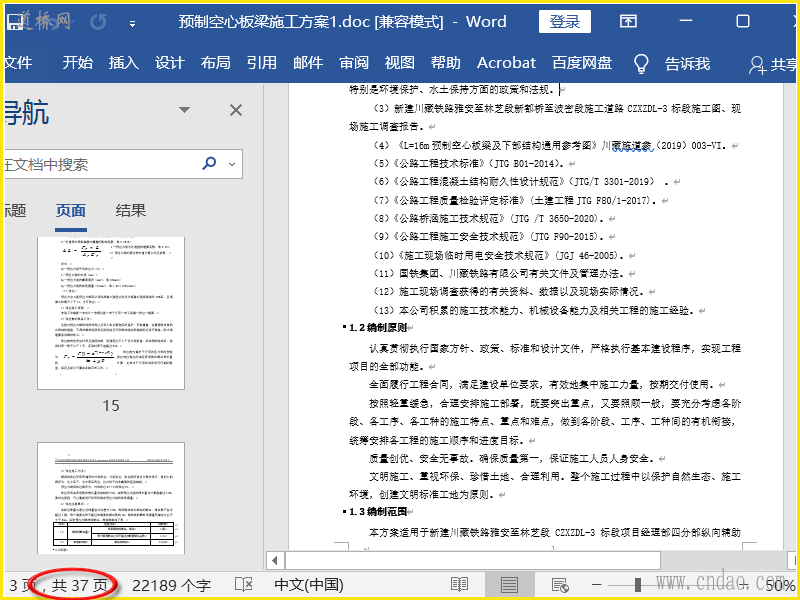Switch to Web Layout view icon
The width and height of the screenshot is (800, 600).
coord(560,585)
